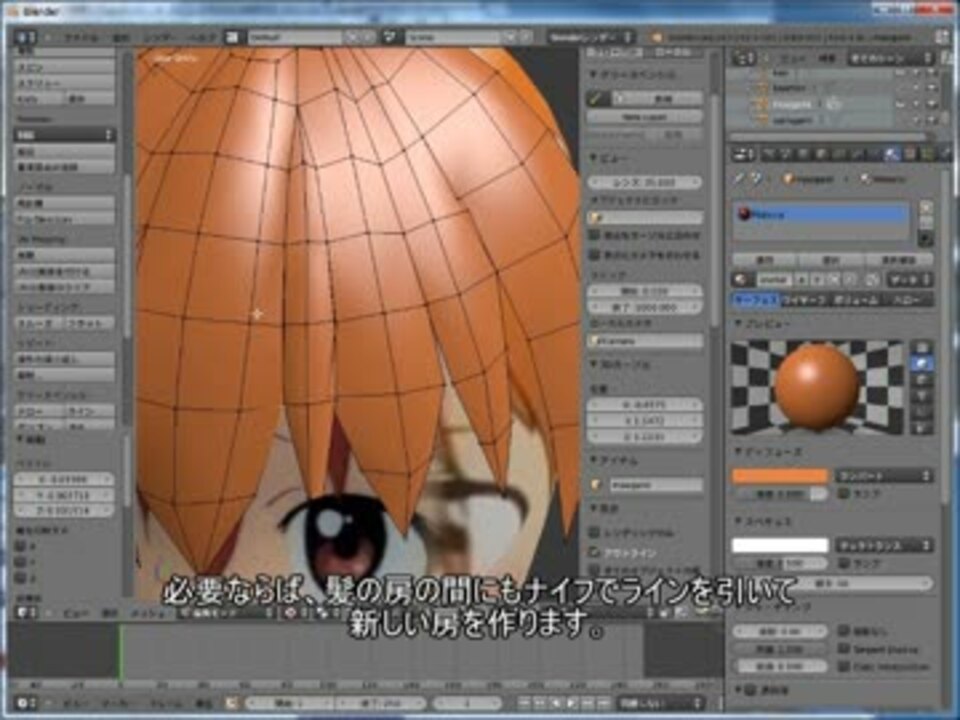Jump to start frame playback button

click(525, 703)
